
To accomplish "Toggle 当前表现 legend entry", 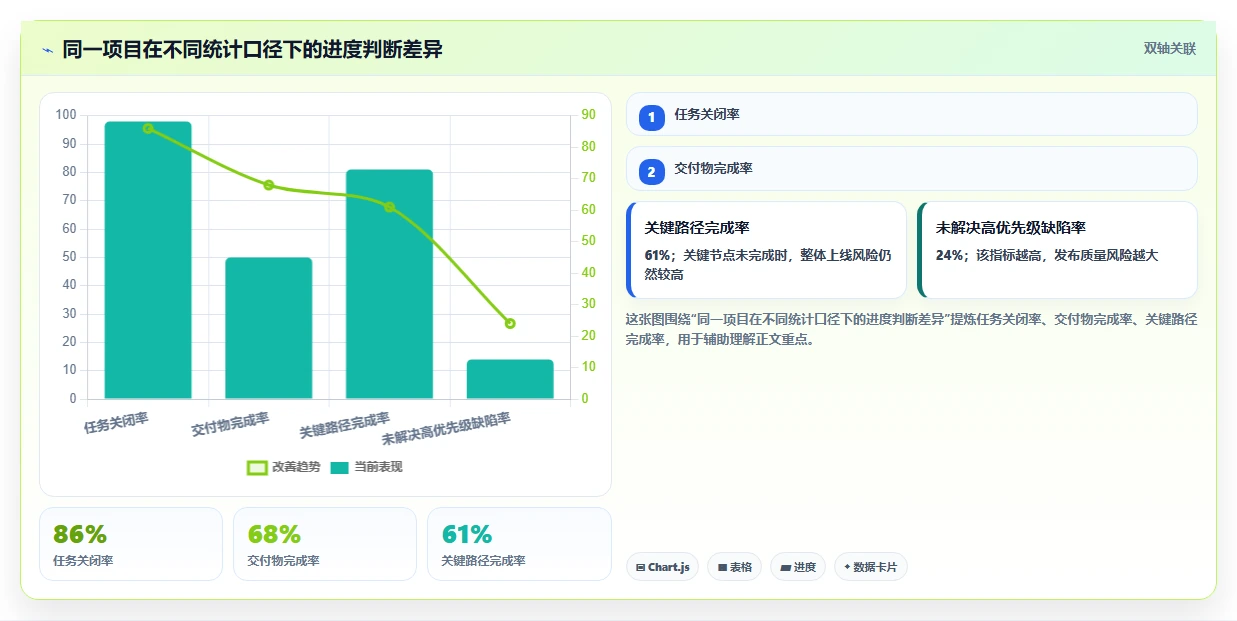I will click(367, 467).
